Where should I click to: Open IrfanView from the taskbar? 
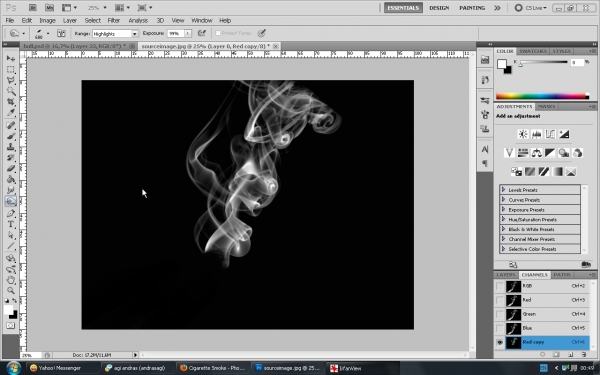(362, 368)
